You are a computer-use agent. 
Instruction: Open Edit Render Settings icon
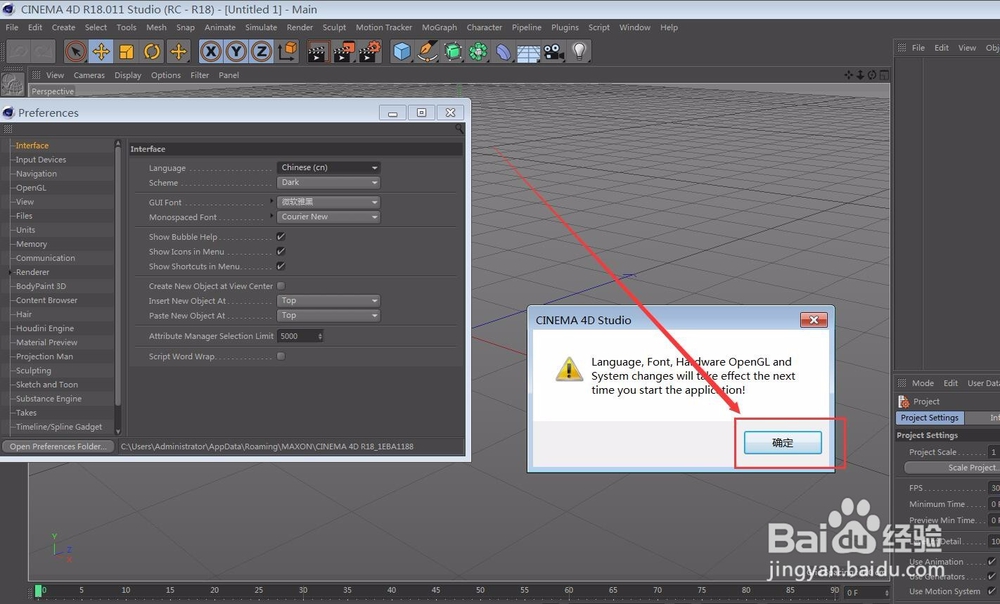tap(370, 52)
